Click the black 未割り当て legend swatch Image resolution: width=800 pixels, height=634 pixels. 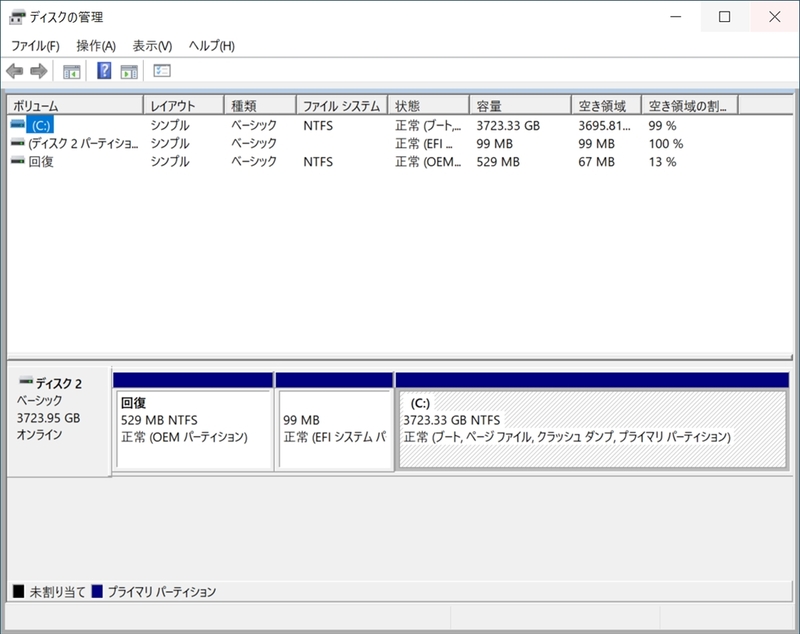[x=19, y=592]
